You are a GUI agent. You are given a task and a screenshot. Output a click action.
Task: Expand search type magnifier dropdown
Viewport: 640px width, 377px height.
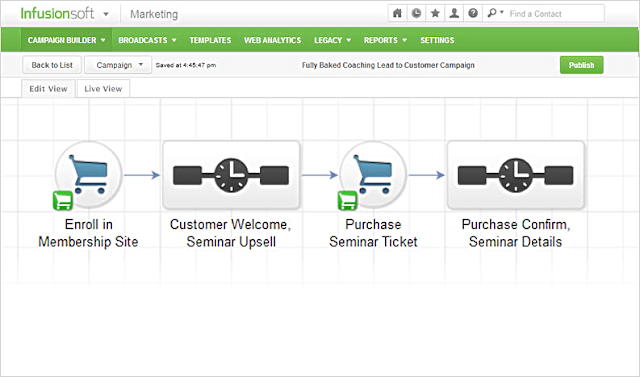(x=496, y=13)
